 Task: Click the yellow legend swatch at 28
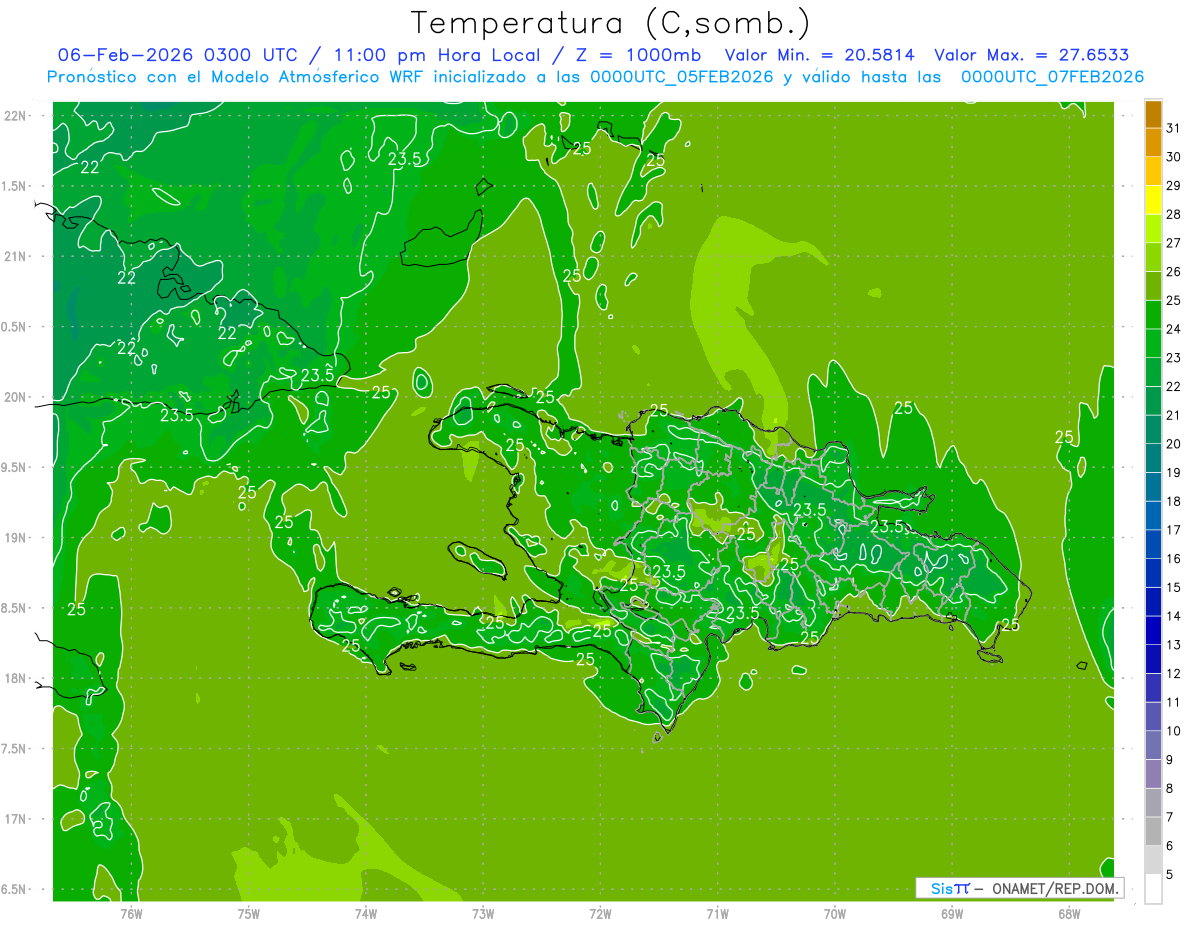[1153, 202]
